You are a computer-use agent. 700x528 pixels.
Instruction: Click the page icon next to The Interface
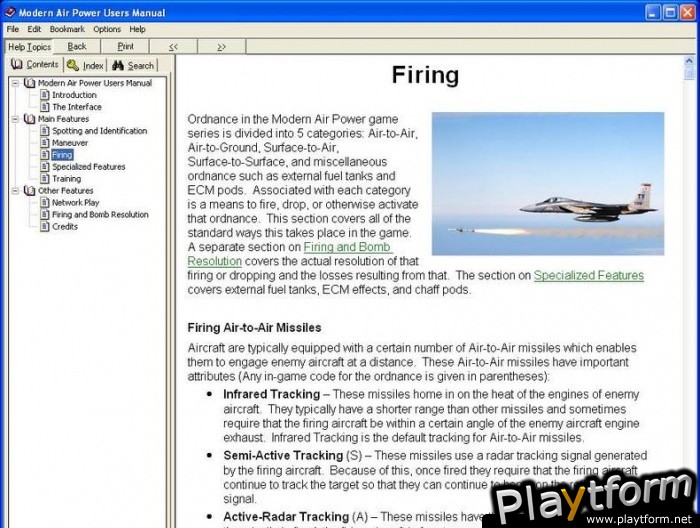(45, 107)
